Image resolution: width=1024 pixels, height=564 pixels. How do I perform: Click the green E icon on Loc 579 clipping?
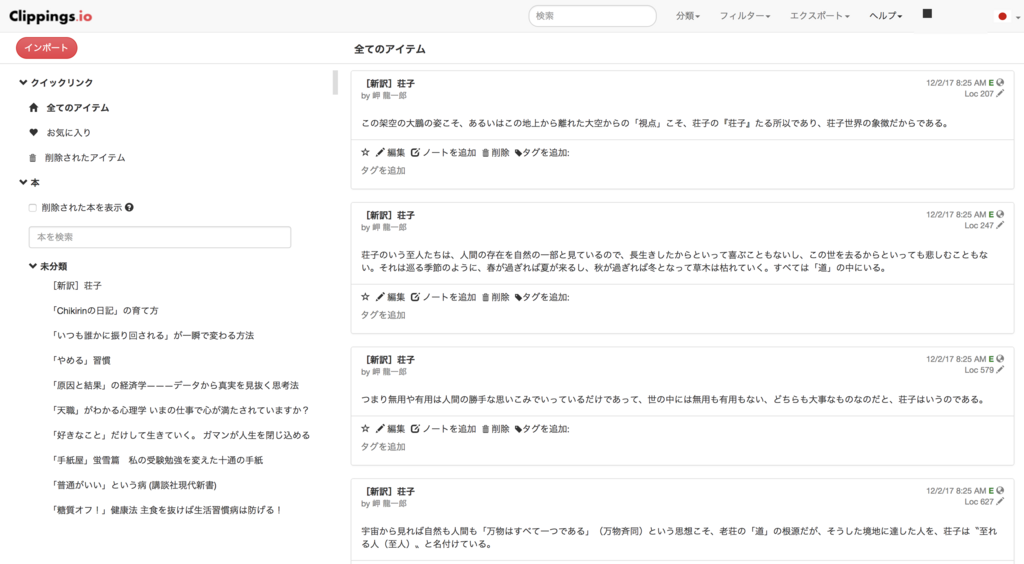pyautogui.click(x=991, y=359)
